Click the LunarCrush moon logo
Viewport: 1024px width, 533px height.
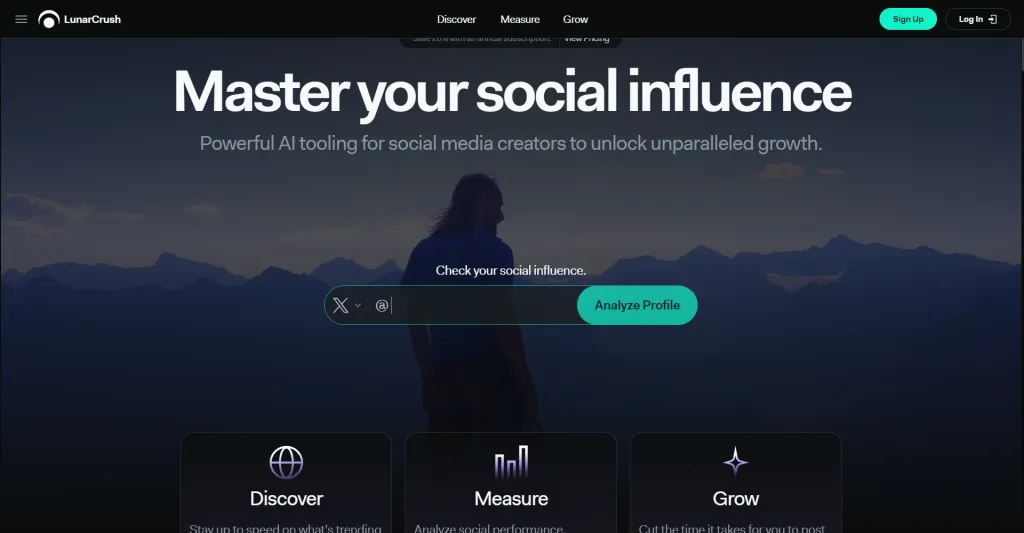48,20
